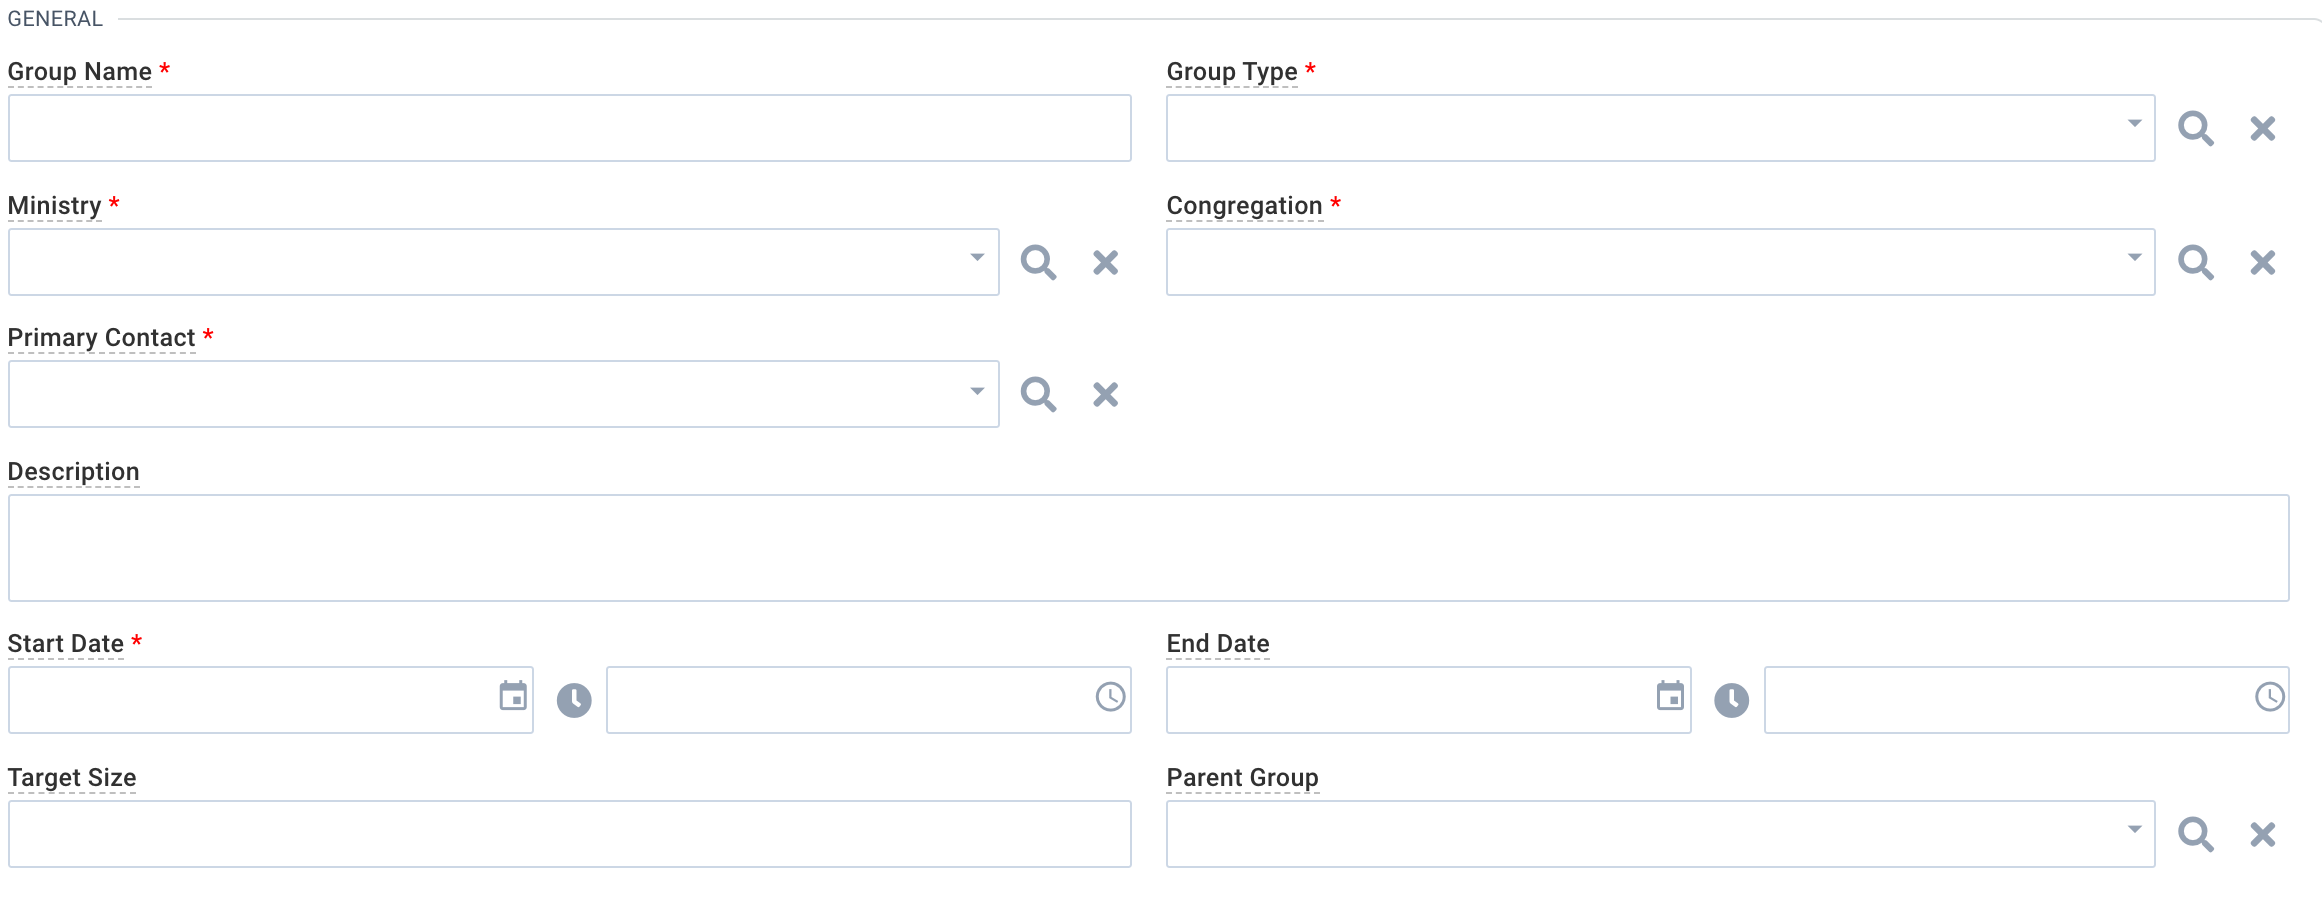Open the End Date time picker clock
The image size is (2322, 900).
click(x=2269, y=697)
